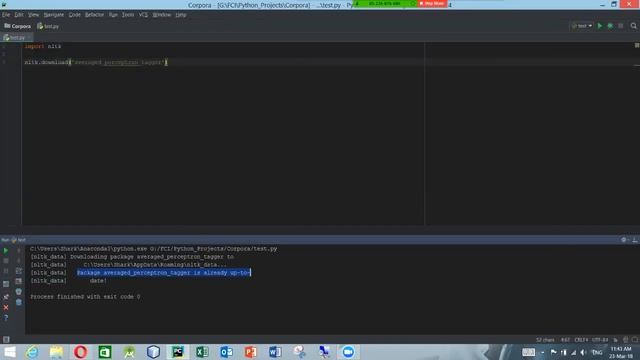Hide the Run panel with the minimize icon
640x360 pixels.
pos(635,240)
